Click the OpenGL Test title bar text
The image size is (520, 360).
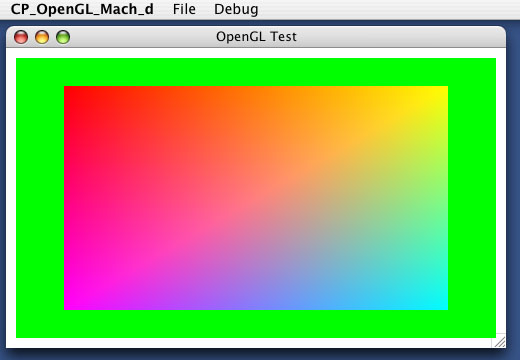pyautogui.click(x=256, y=37)
